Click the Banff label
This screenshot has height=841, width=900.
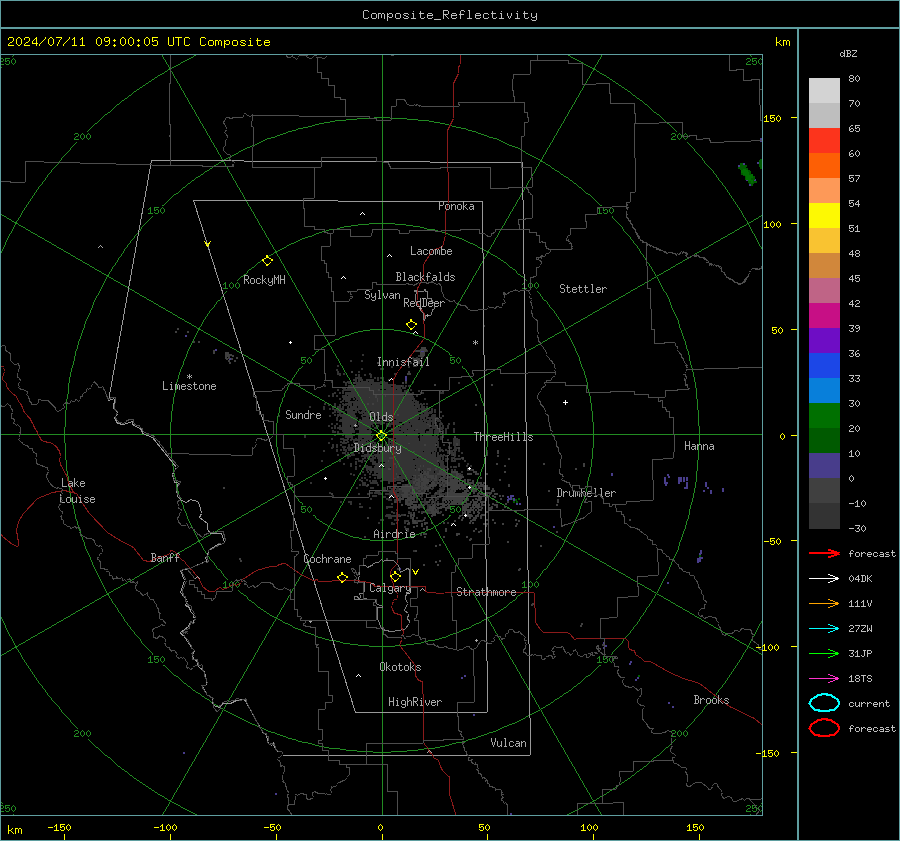tap(165, 557)
